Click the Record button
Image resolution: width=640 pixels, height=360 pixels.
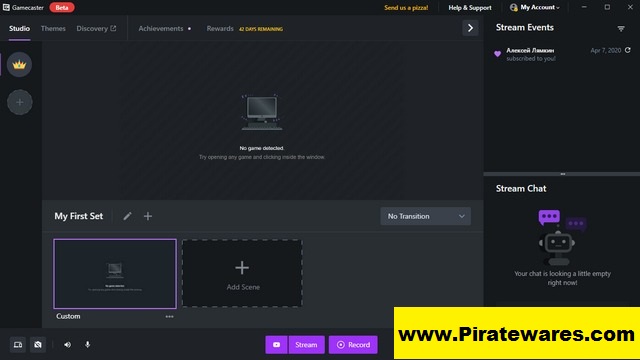(353, 344)
